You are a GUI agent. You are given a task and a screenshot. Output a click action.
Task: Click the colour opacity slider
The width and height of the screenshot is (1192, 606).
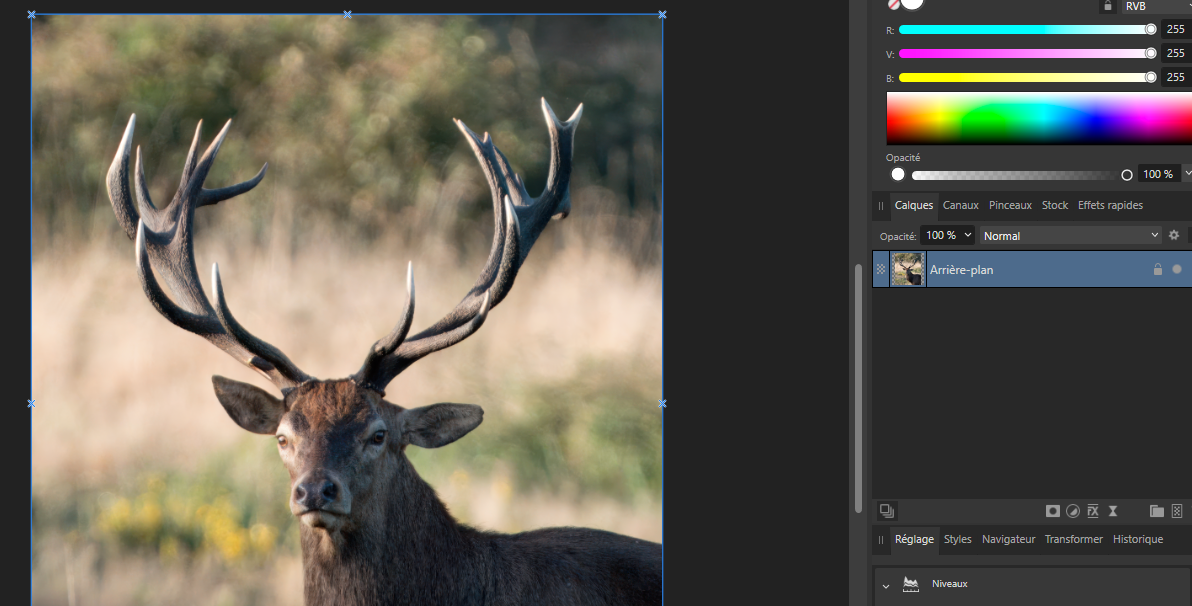1022,175
